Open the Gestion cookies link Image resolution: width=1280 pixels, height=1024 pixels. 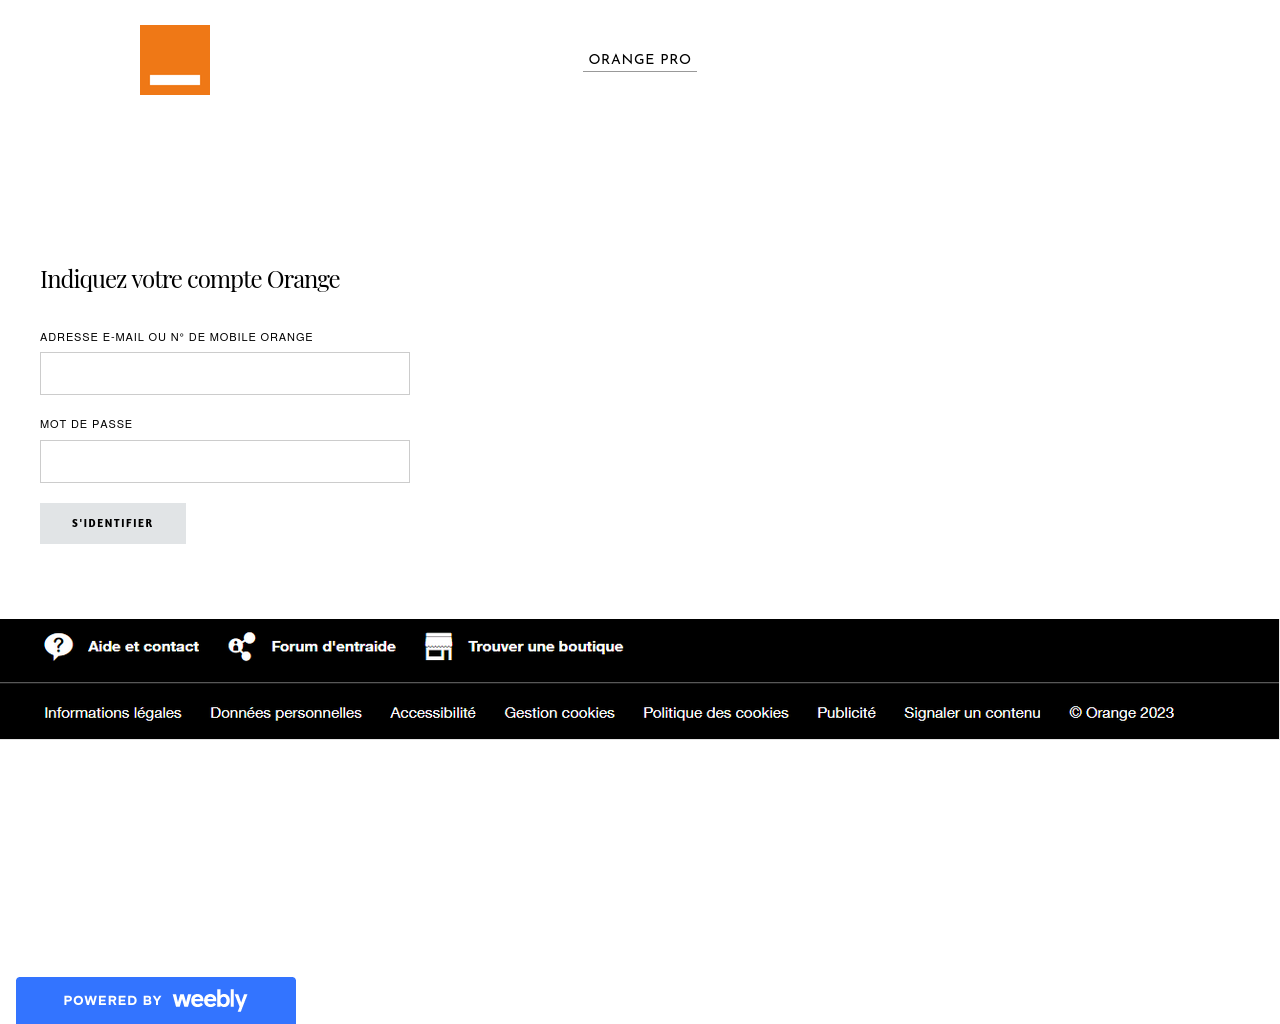coord(559,713)
